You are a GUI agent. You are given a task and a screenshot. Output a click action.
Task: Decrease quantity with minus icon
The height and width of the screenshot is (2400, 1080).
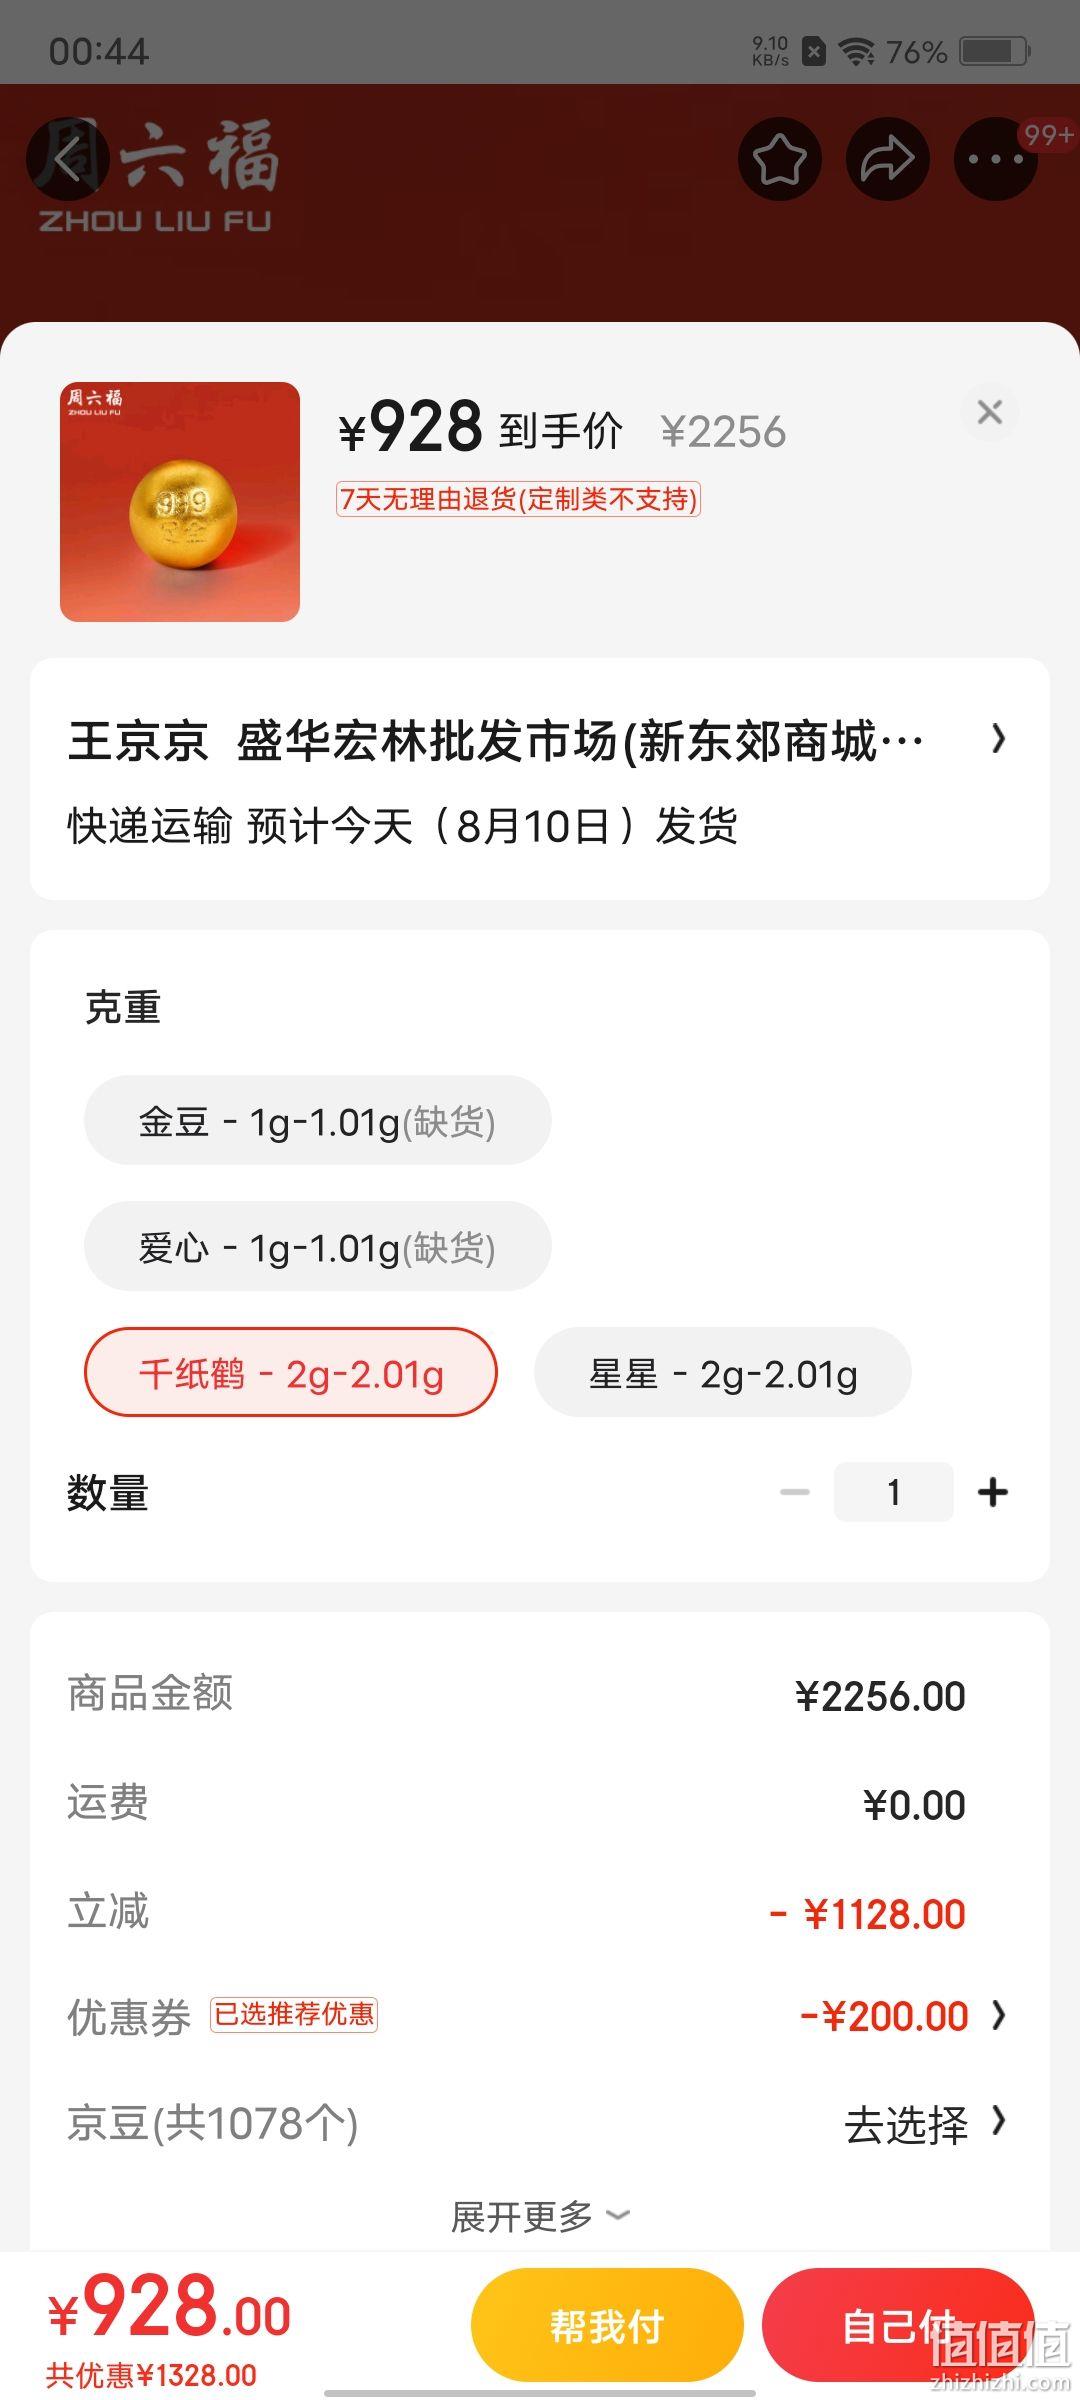795,1492
